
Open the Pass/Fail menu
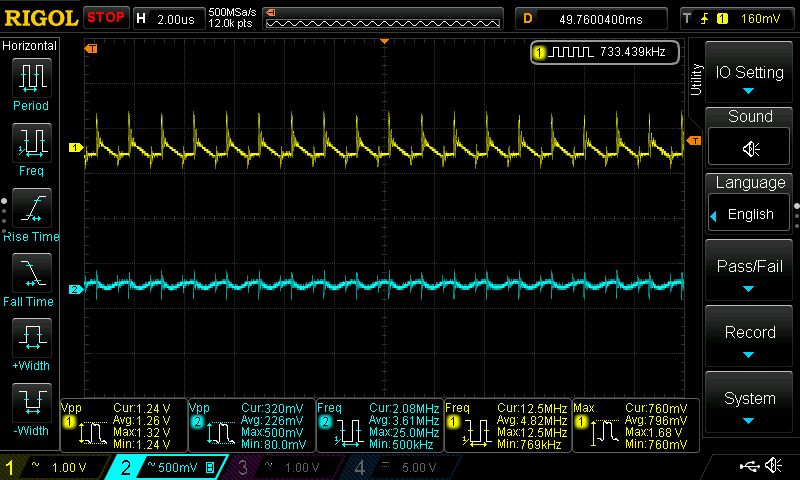(749, 270)
